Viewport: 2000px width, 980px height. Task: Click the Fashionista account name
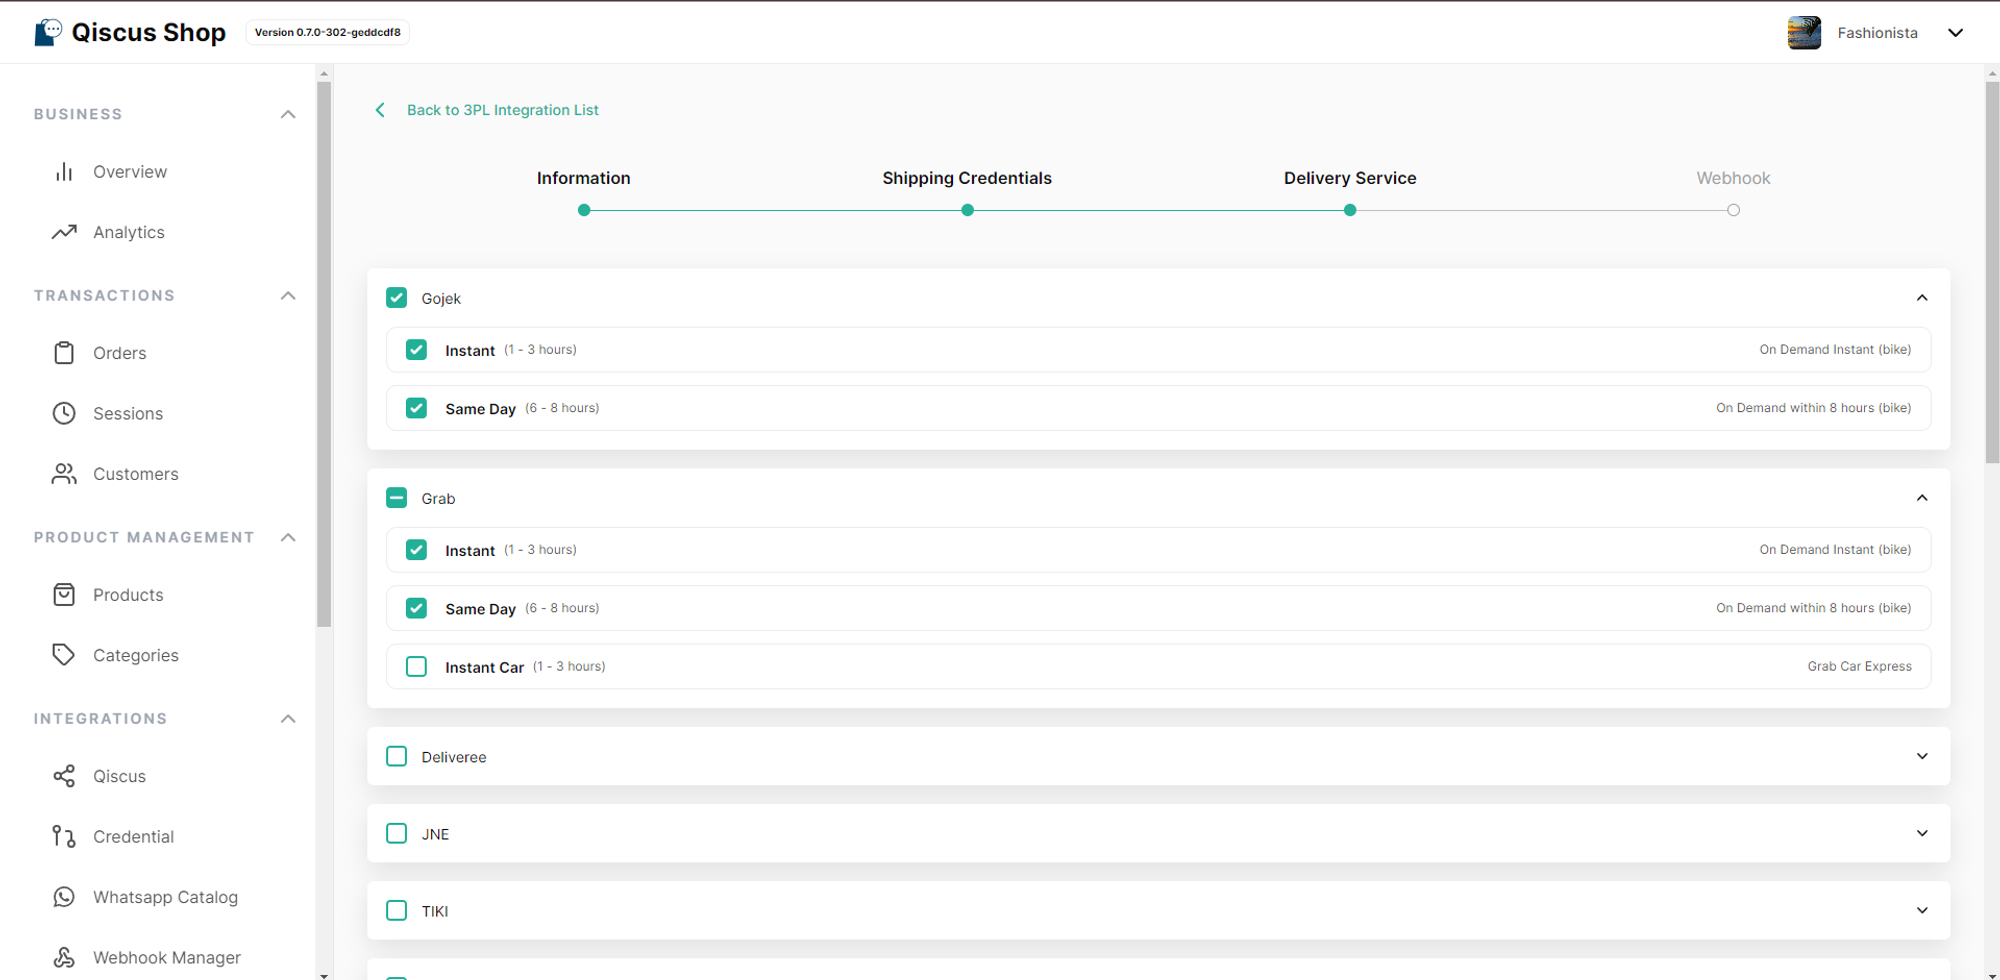pos(1878,33)
